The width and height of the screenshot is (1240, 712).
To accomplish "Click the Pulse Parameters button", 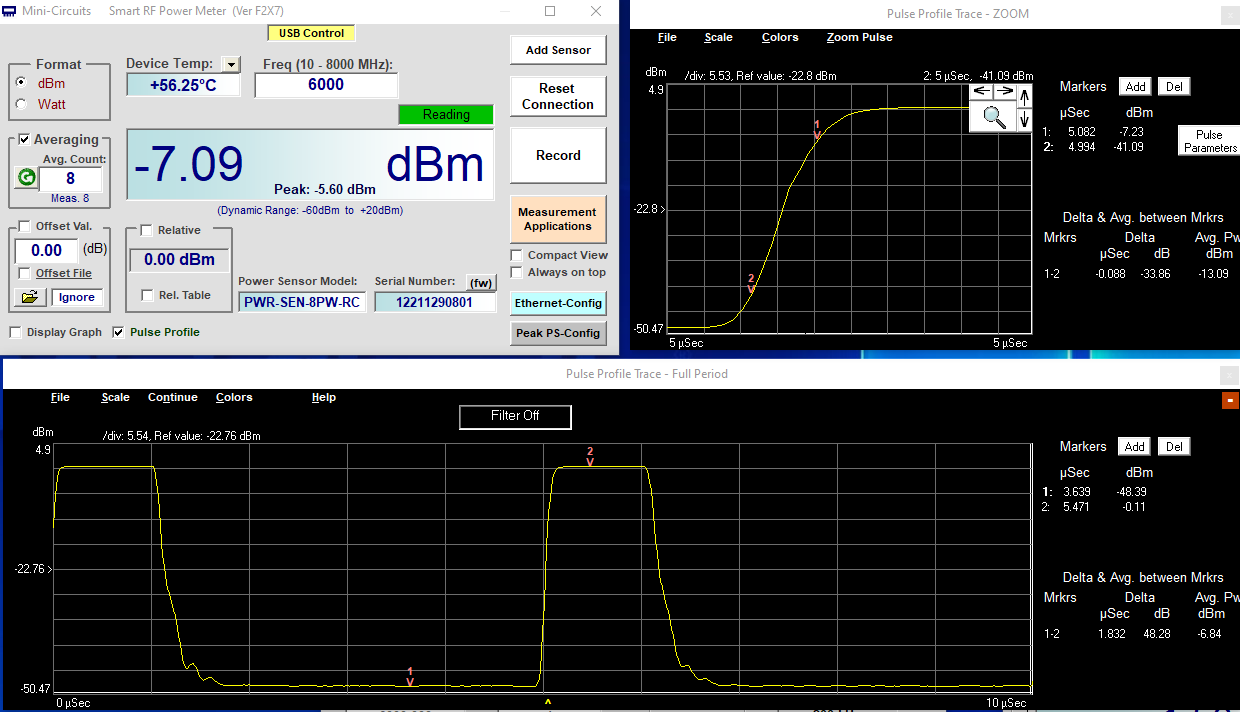I will [1209, 141].
